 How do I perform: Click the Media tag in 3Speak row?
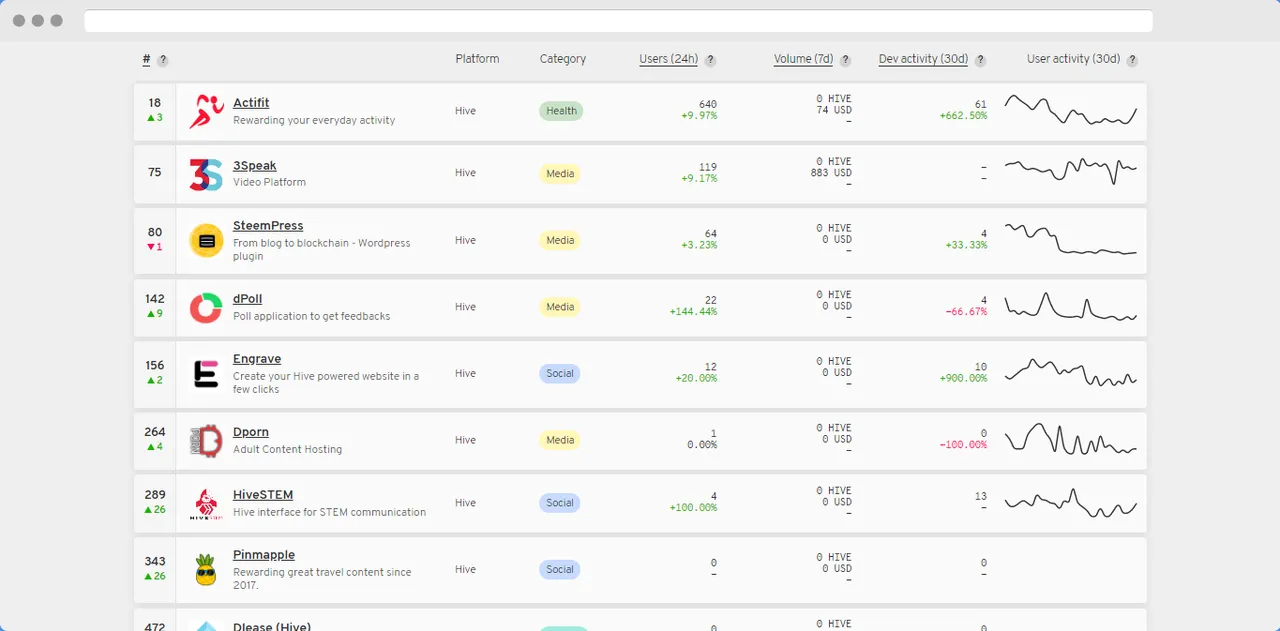point(560,174)
